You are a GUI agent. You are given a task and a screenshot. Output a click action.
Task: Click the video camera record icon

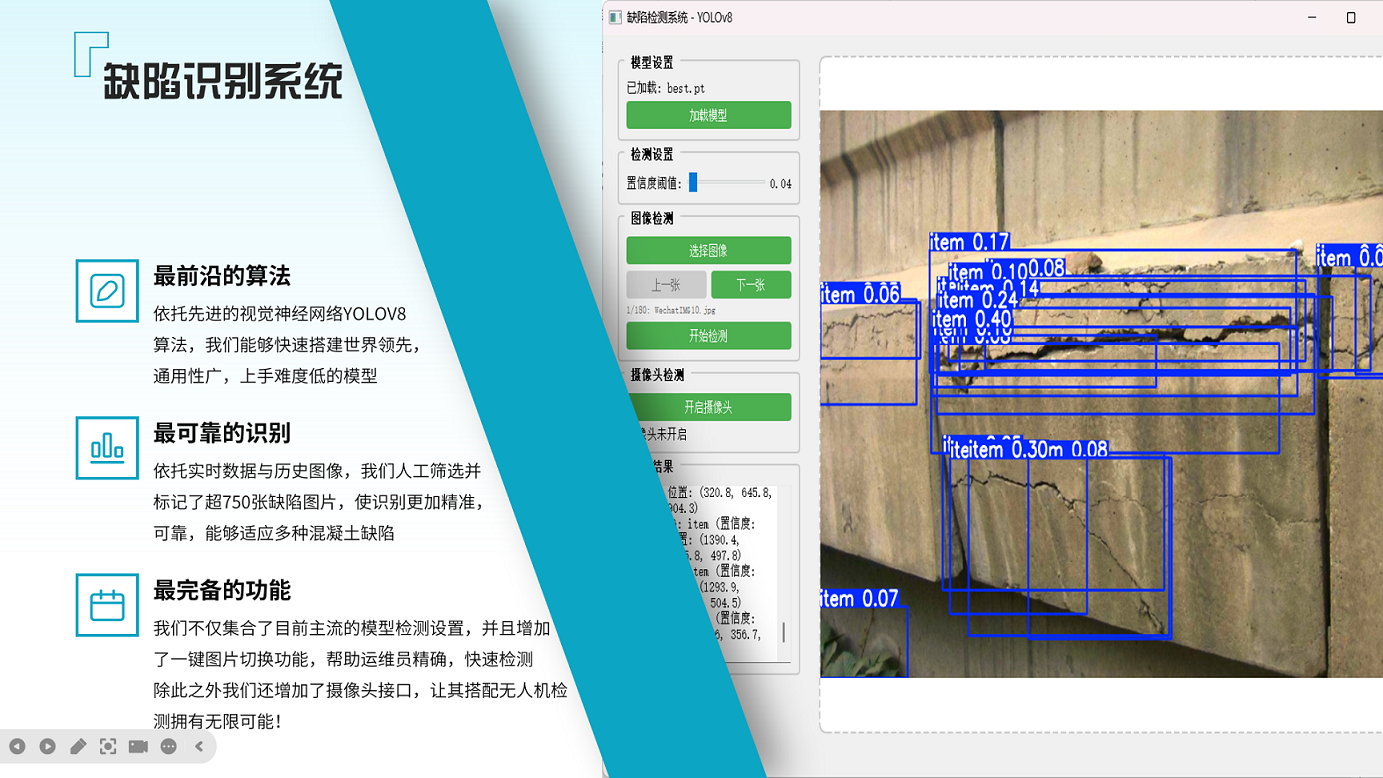click(138, 747)
